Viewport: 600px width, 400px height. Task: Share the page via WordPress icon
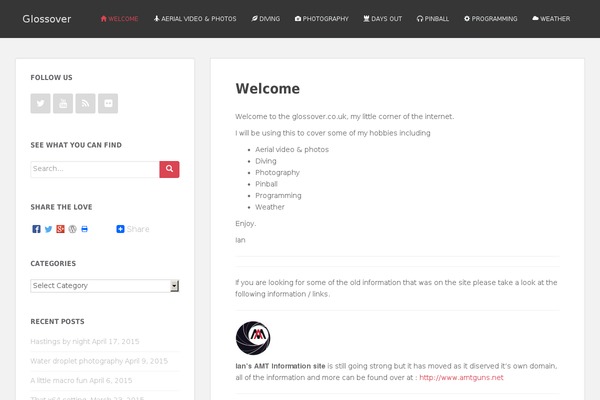[72, 229]
